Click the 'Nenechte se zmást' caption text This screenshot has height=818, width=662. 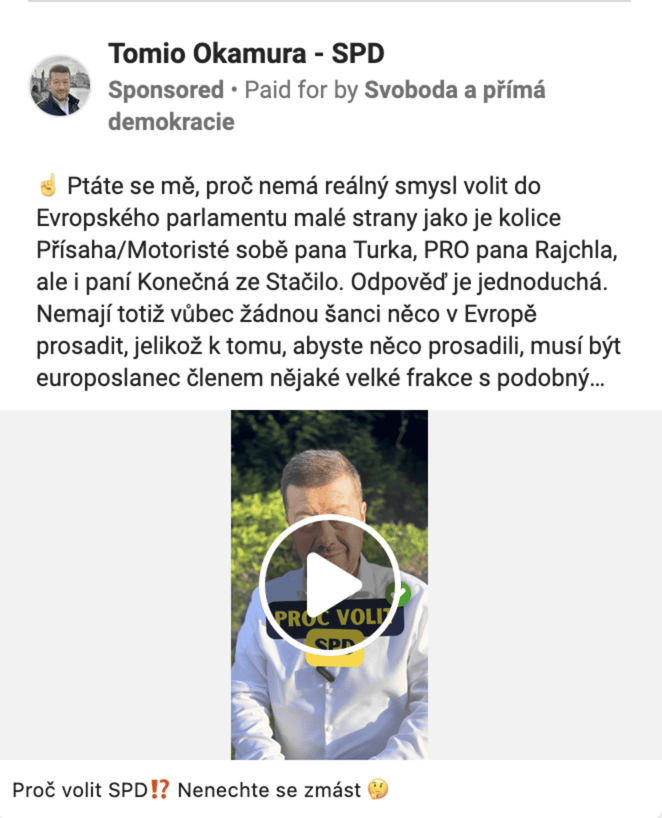269,790
